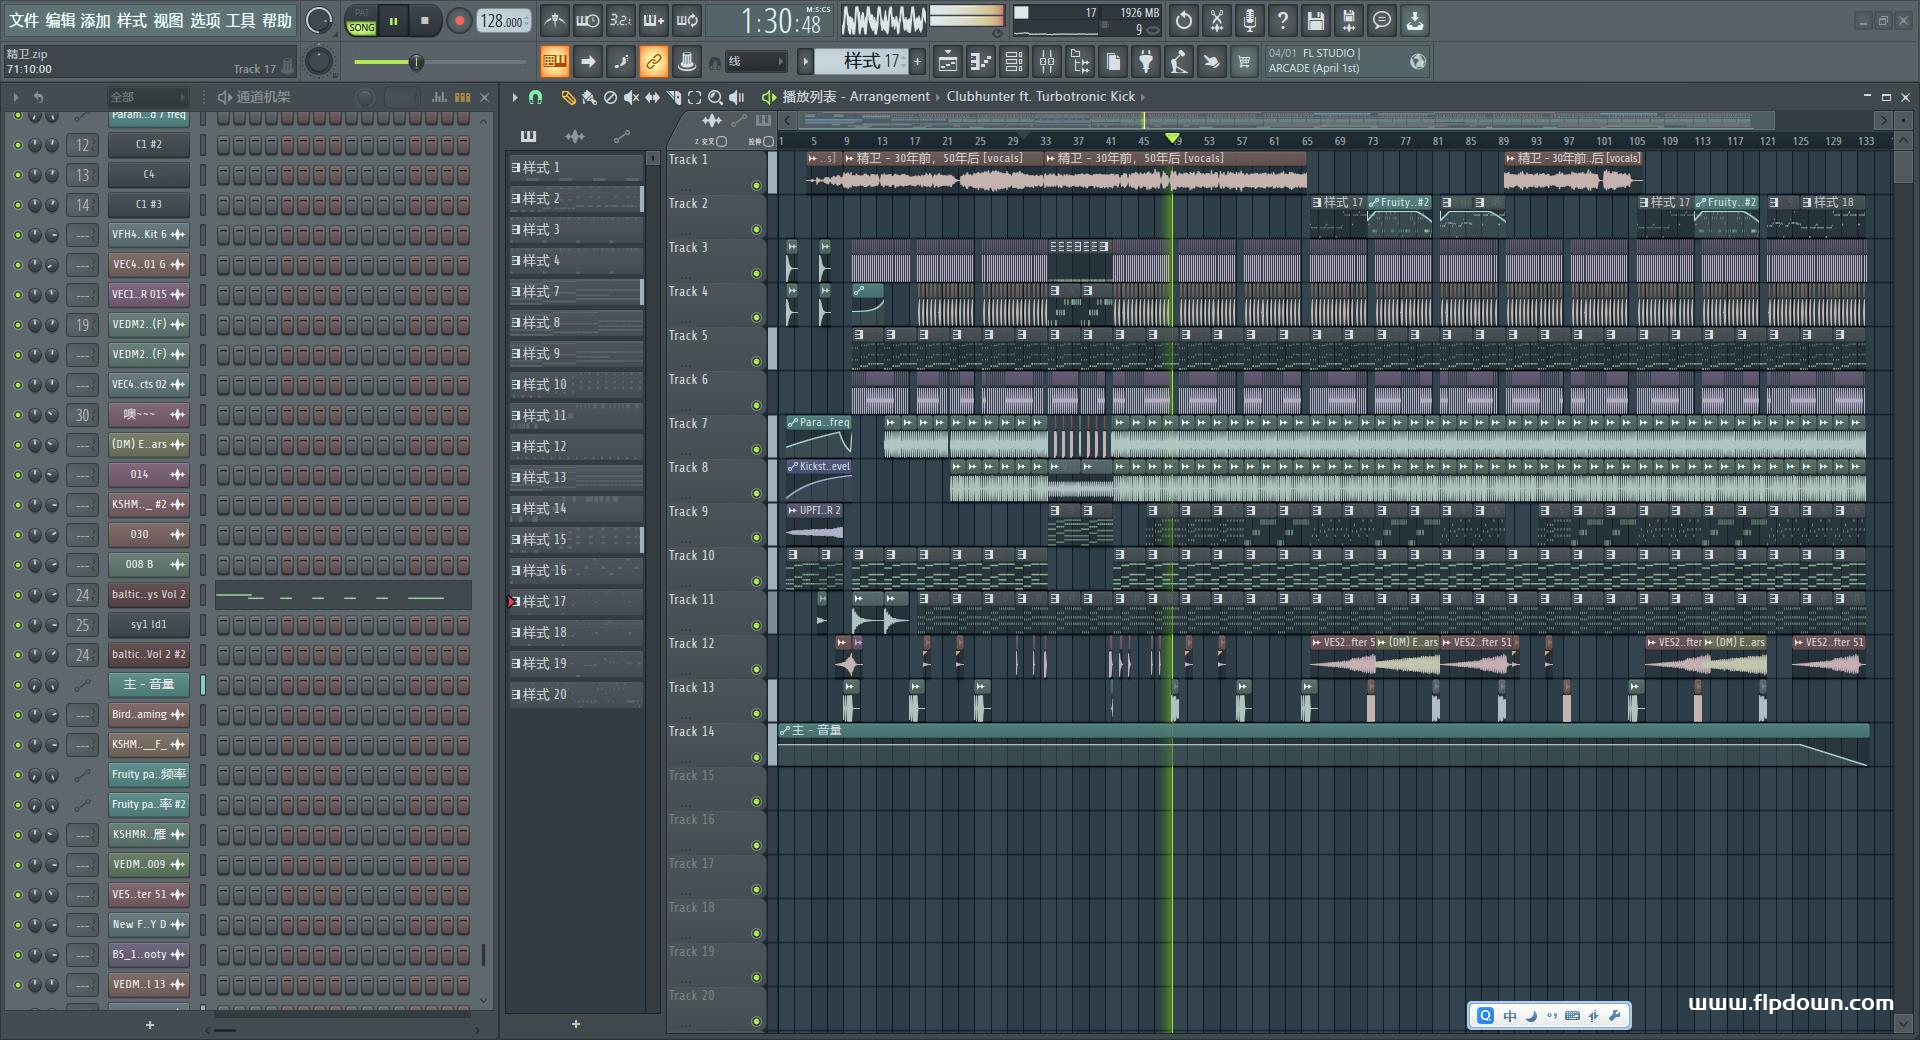The height and width of the screenshot is (1040, 1920).
Task: Expand the arrow after Clubhunter ft. Turbotronic Kick
Action: click(1143, 97)
